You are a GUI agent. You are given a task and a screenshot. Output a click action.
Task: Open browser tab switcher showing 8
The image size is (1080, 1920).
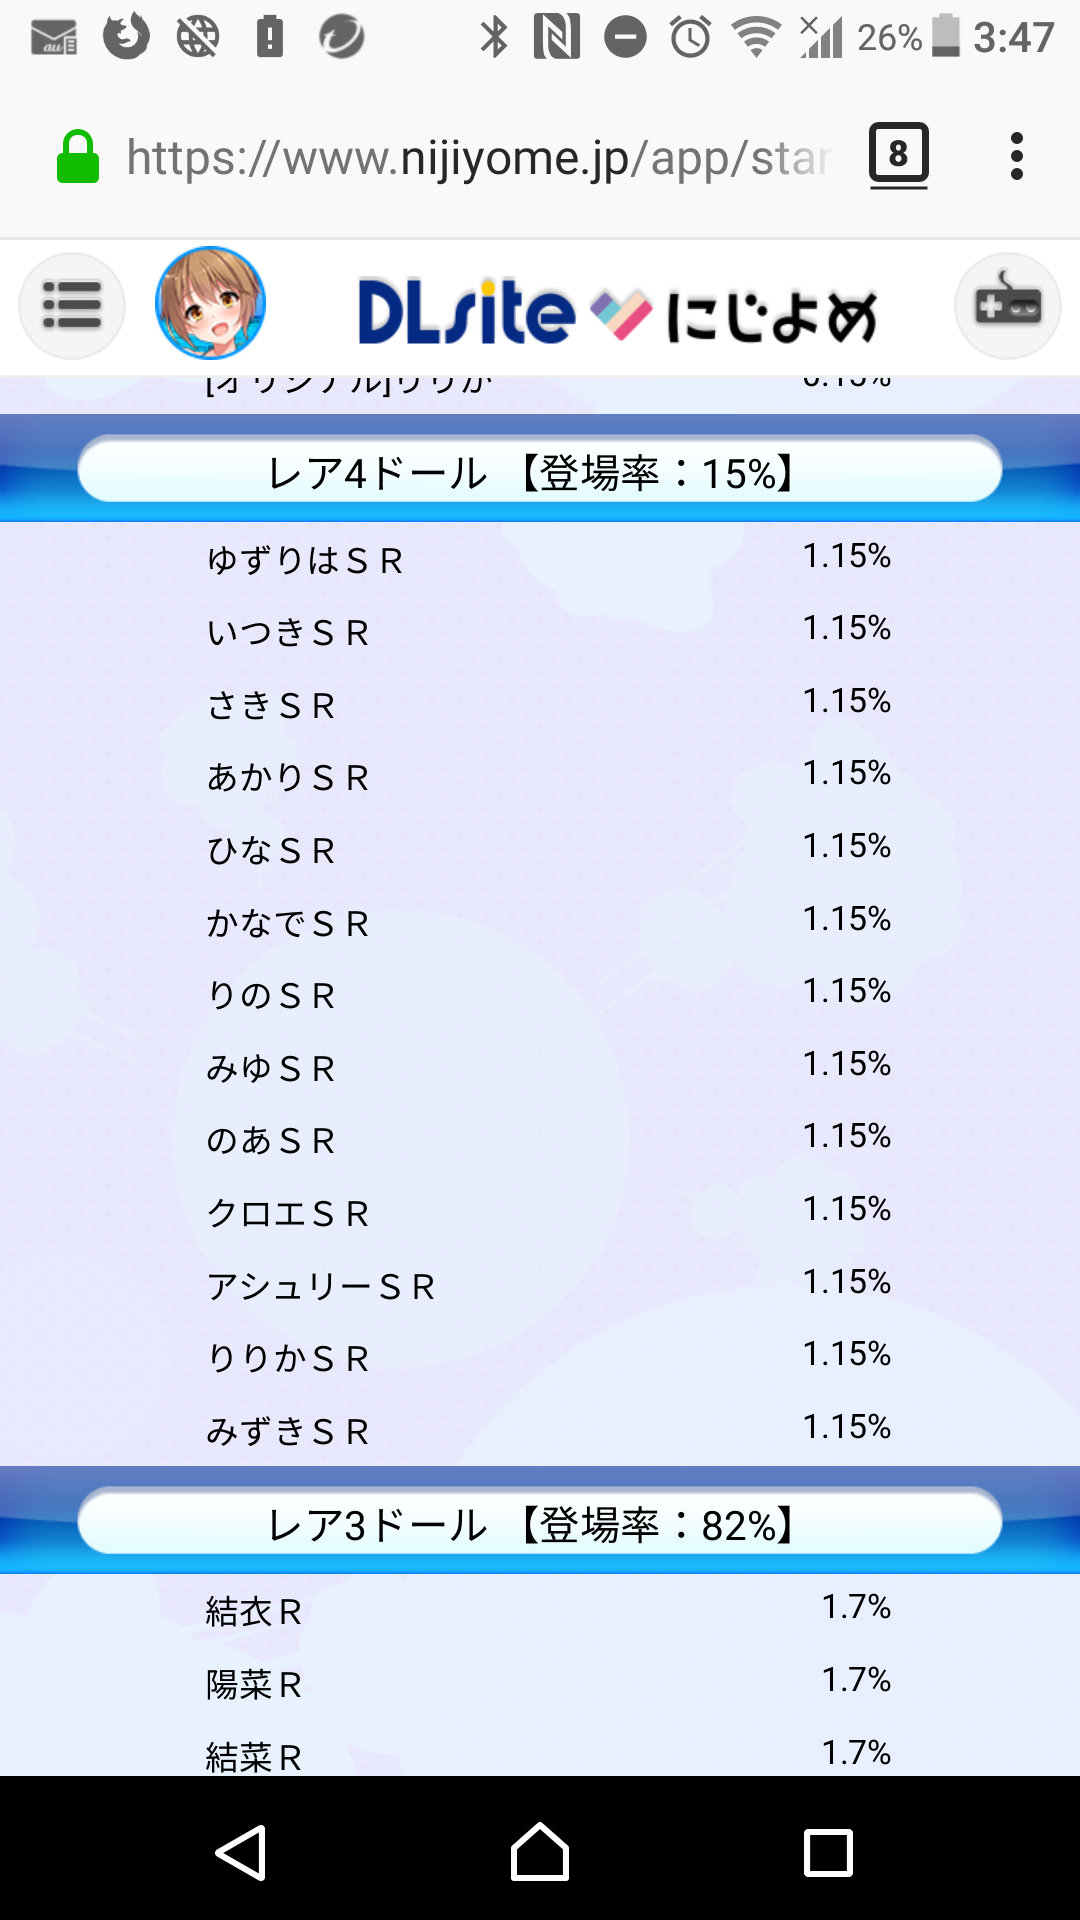(x=898, y=156)
